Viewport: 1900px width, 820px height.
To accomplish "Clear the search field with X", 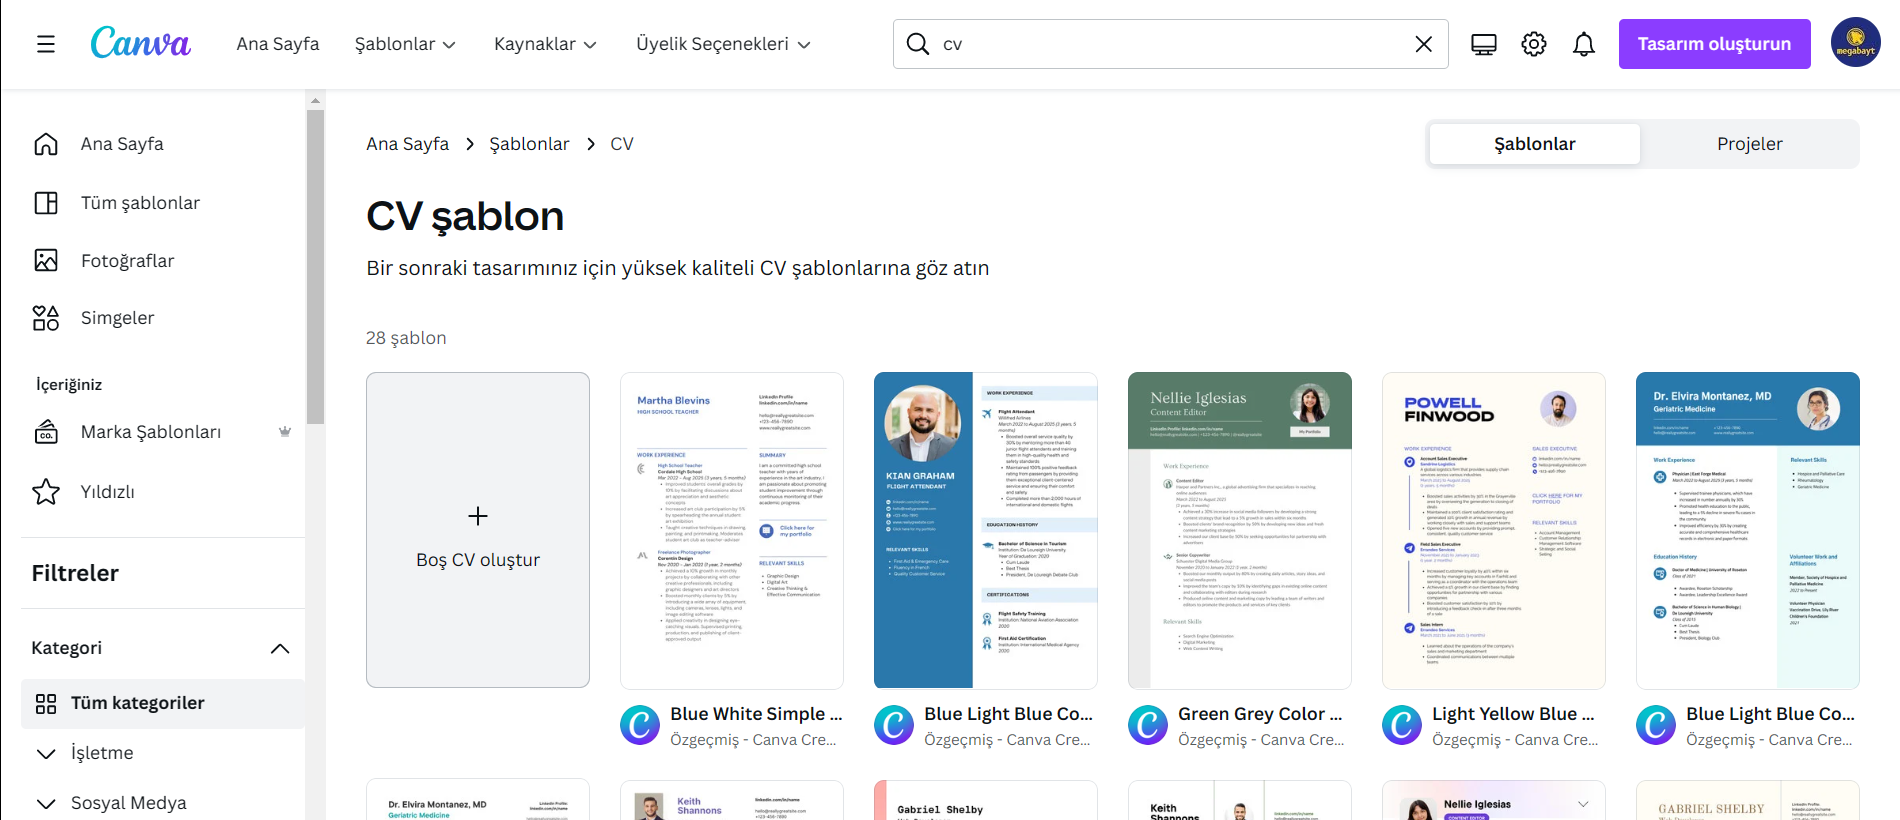I will pos(1423,44).
